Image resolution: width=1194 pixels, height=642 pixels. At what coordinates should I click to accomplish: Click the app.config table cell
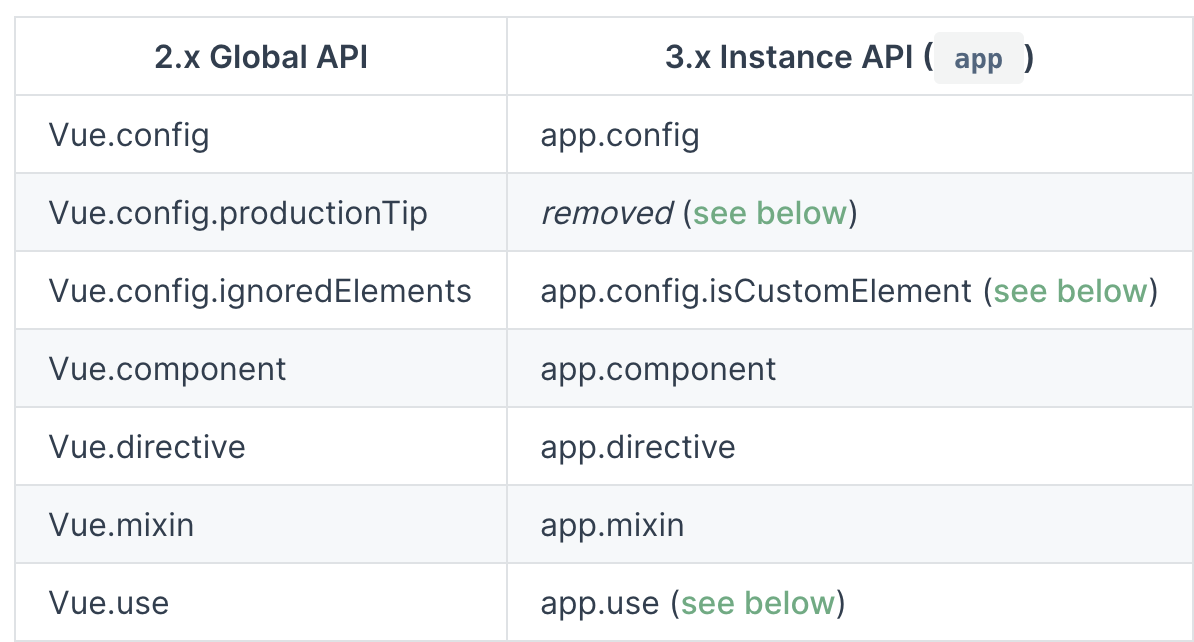coord(850,135)
